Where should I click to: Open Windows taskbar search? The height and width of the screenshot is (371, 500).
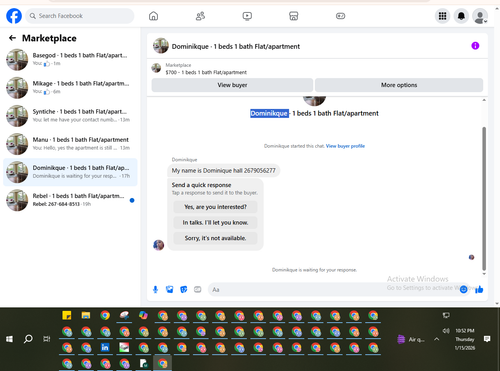click(28, 339)
